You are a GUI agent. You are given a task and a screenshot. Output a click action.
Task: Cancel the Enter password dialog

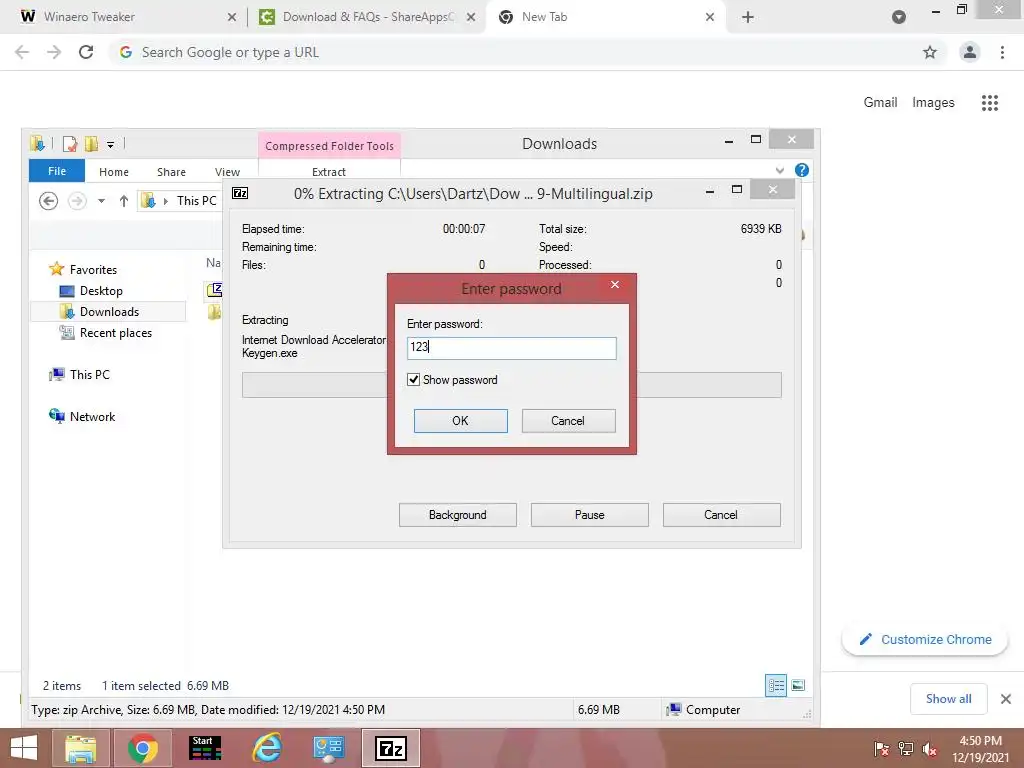(x=568, y=421)
